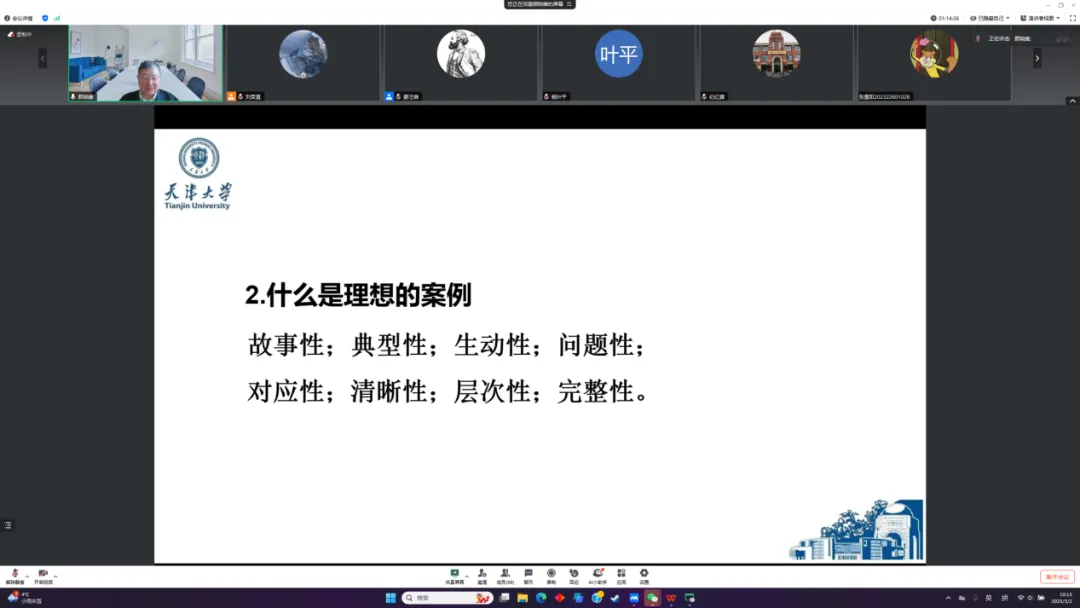
Task: Show the next page of participant videos
Action: point(1039,60)
